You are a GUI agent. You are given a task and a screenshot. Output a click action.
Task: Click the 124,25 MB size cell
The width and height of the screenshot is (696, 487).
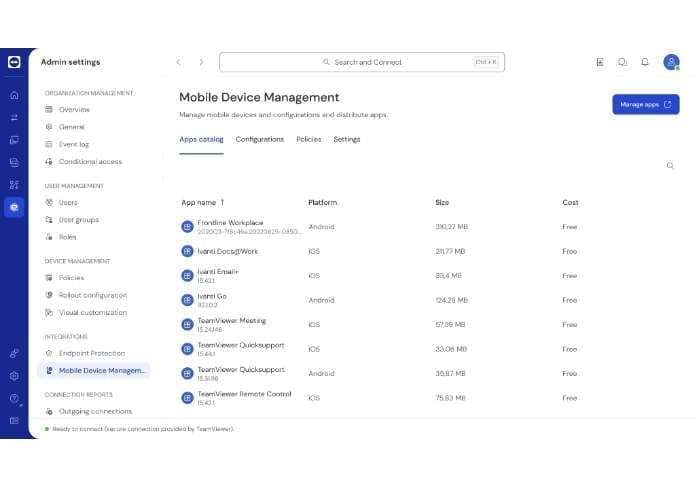coord(451,300)
